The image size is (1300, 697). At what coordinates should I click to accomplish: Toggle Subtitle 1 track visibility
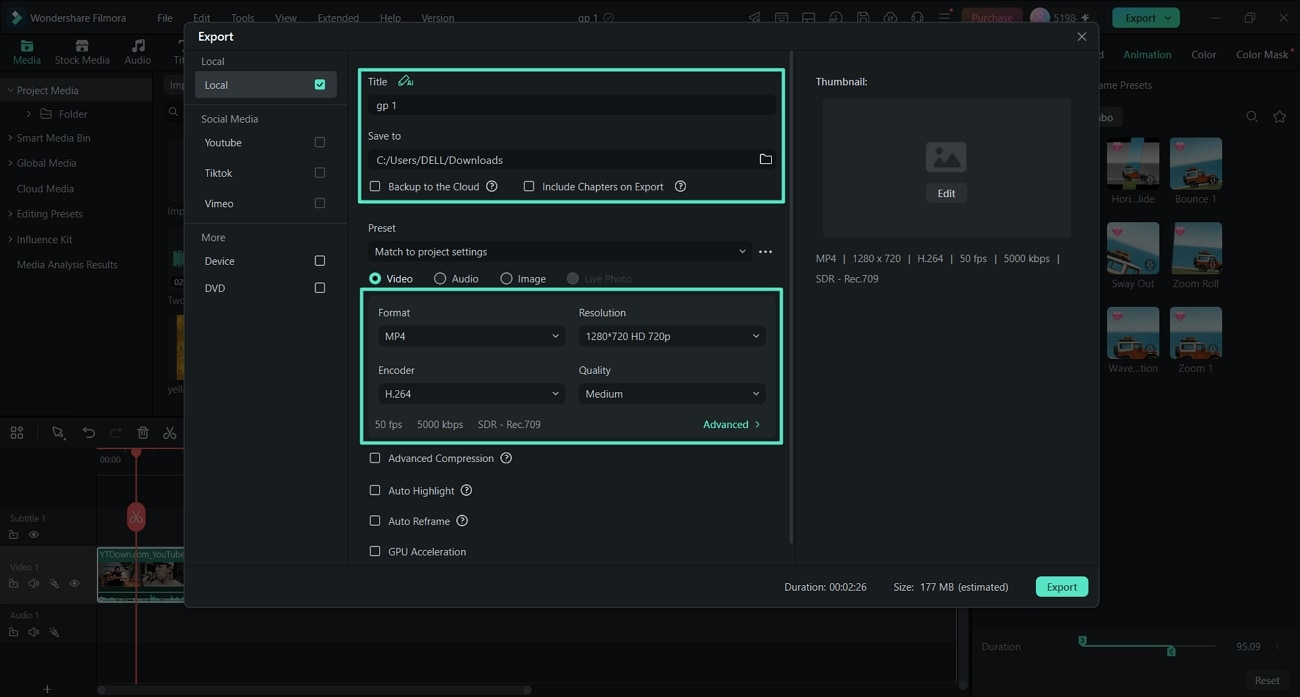pos(33,535)
